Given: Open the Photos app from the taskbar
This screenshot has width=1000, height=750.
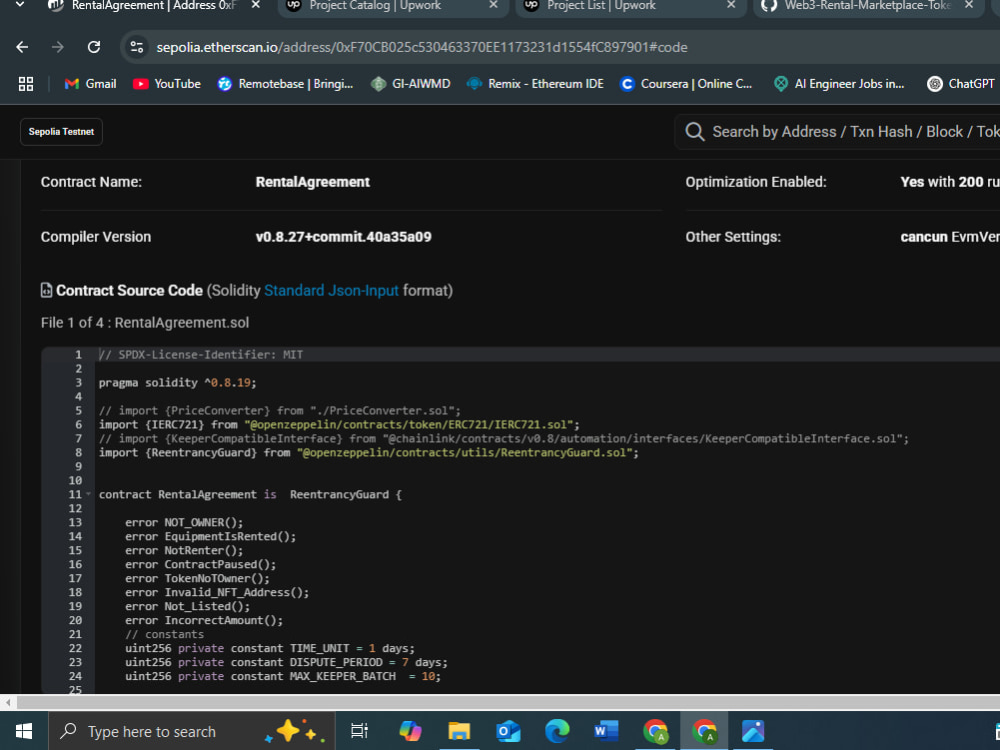Looking at the screenshot, I should pos(753,731).
